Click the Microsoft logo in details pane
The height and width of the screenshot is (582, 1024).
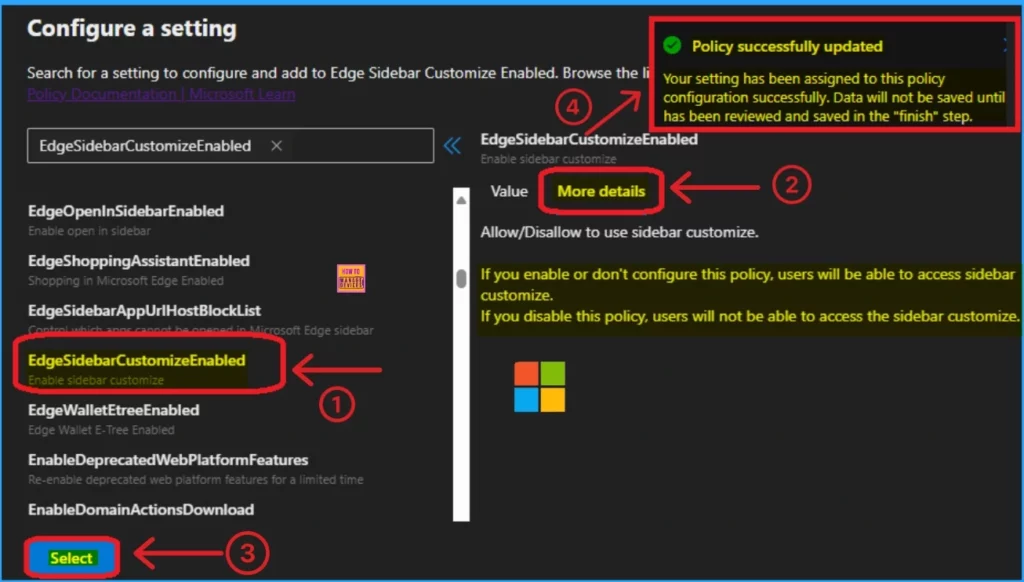[x=539, y=387]
